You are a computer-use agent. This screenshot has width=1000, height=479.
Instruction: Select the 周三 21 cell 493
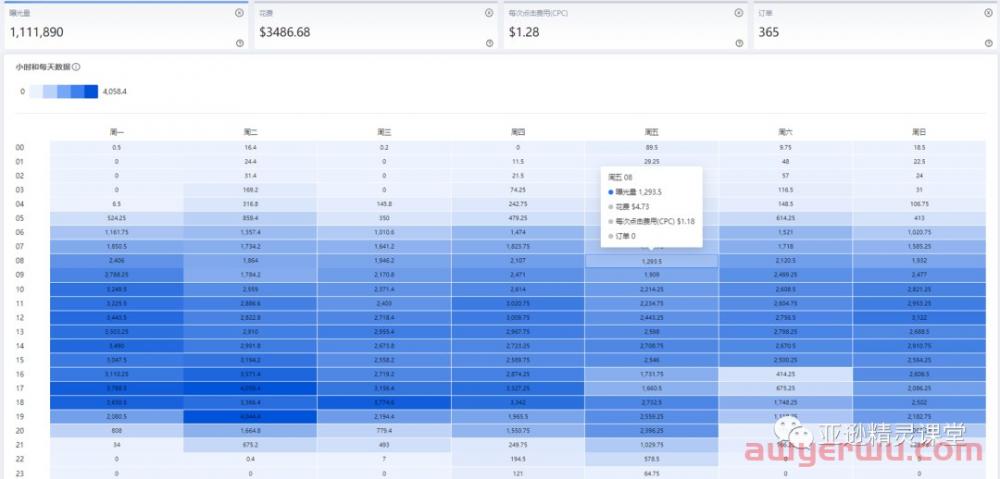(x=383, y=445)
